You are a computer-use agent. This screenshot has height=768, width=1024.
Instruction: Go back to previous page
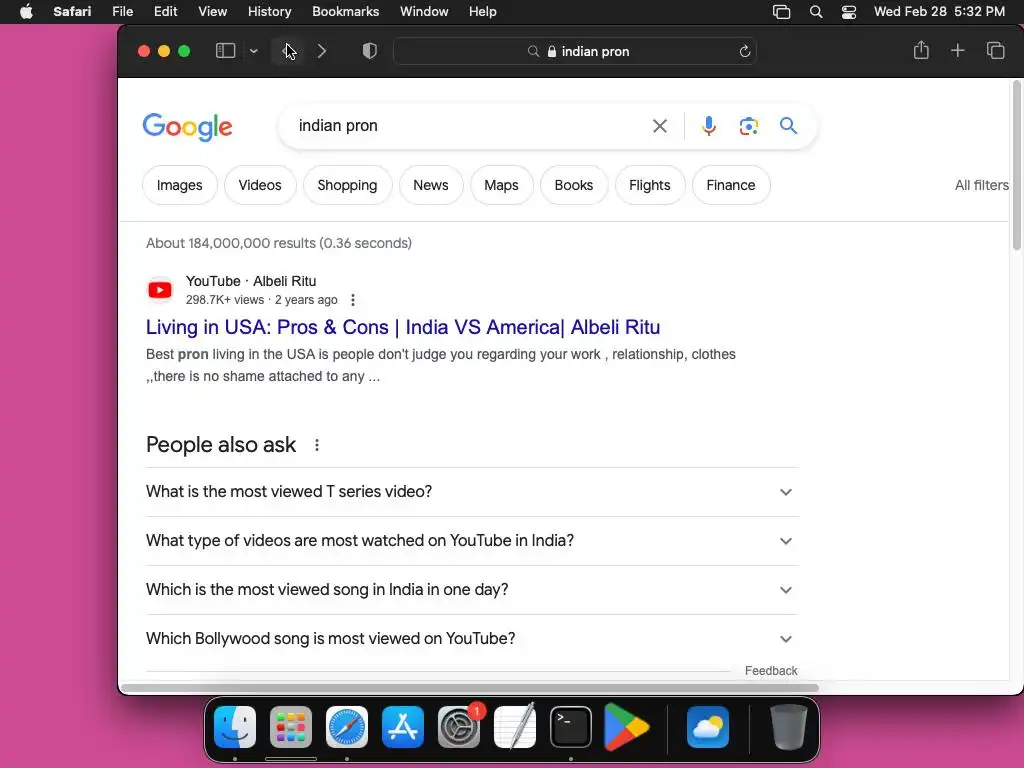coord(288,51)
